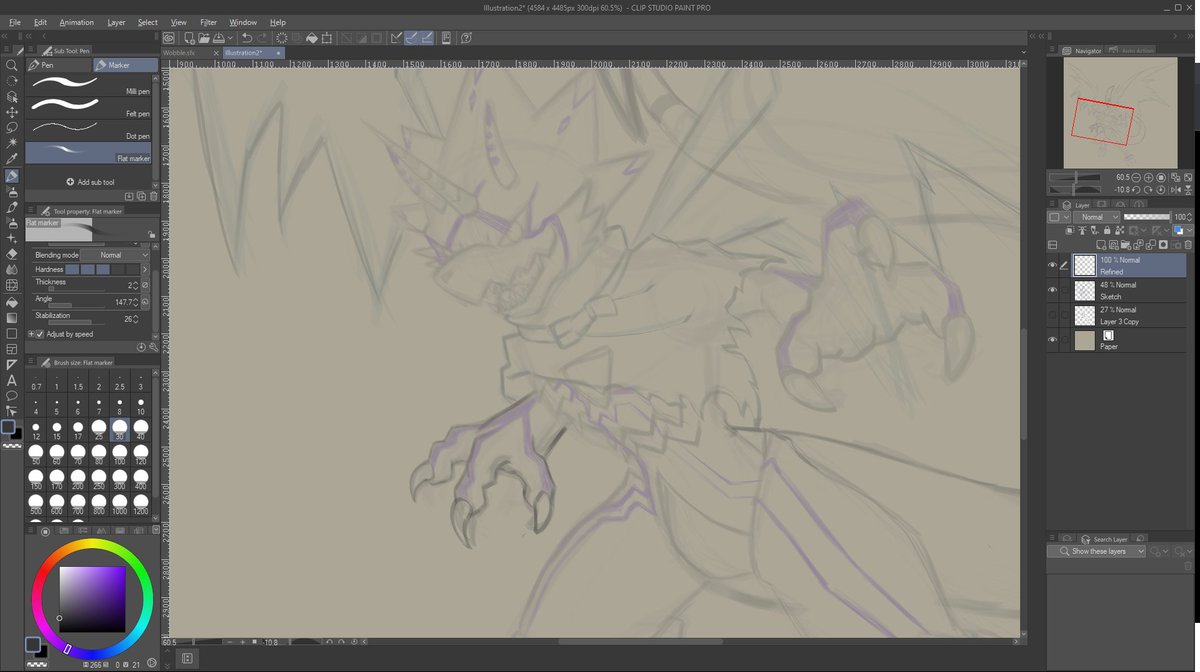Open the Window menu
Image resolution: width=1200 pixels, height=672 pixels.
(x=243, y=22)
